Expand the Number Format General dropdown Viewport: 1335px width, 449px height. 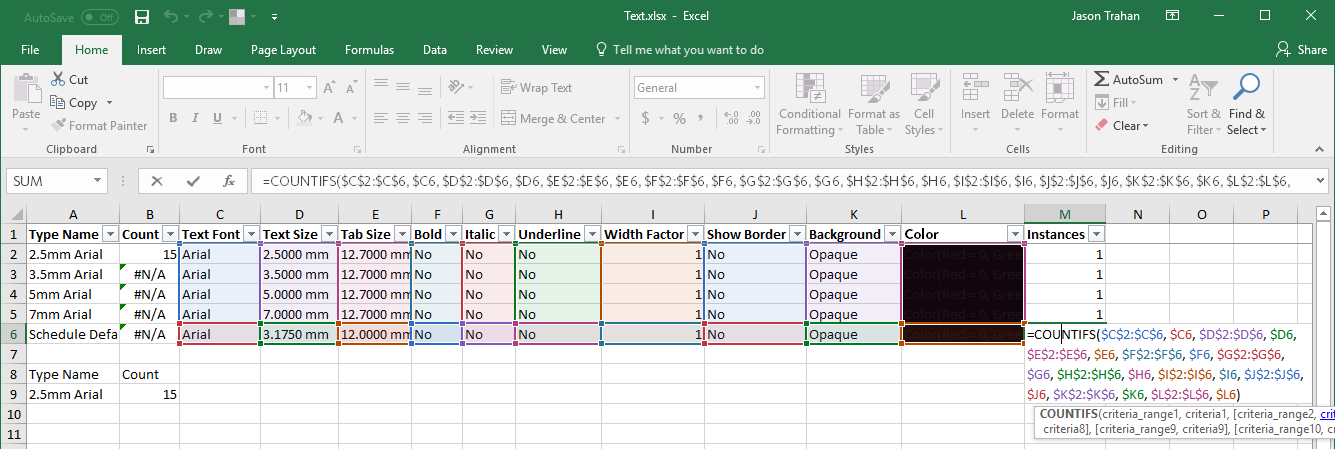point(757,88)
